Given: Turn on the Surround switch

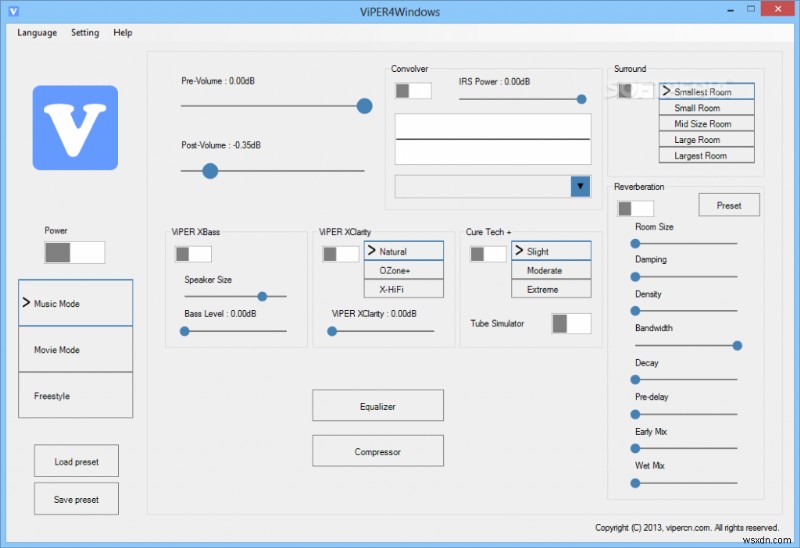Looking at the screenshot, I should [x=635, y=91].
